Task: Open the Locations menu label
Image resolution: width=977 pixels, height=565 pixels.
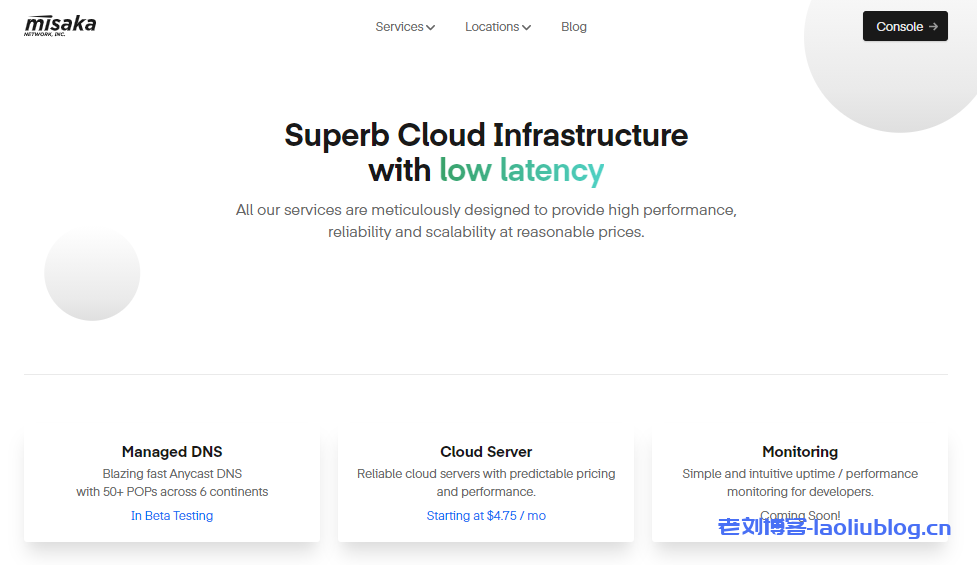Action: (491, 27)
